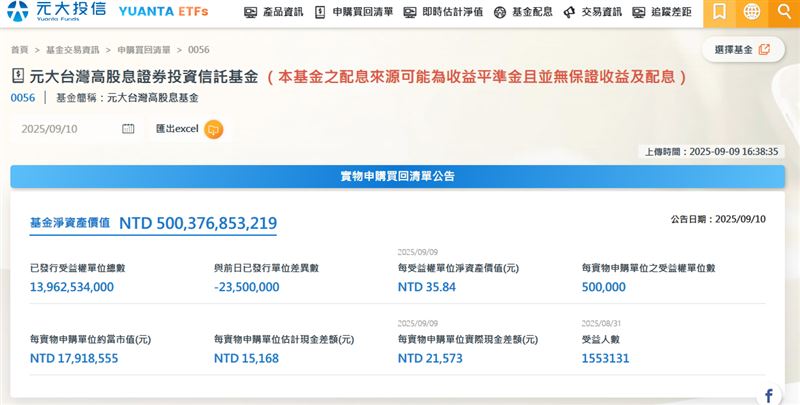The image size is (800, 405).
Task: Open the bookmark icon in header
Action: (x=719, y=12)
